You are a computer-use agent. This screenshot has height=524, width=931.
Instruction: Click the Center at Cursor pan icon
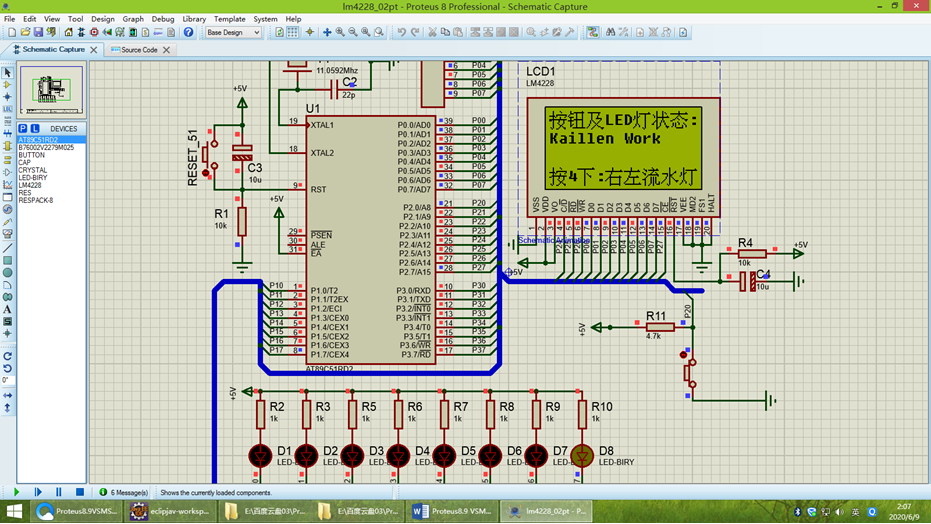[327, 33]
